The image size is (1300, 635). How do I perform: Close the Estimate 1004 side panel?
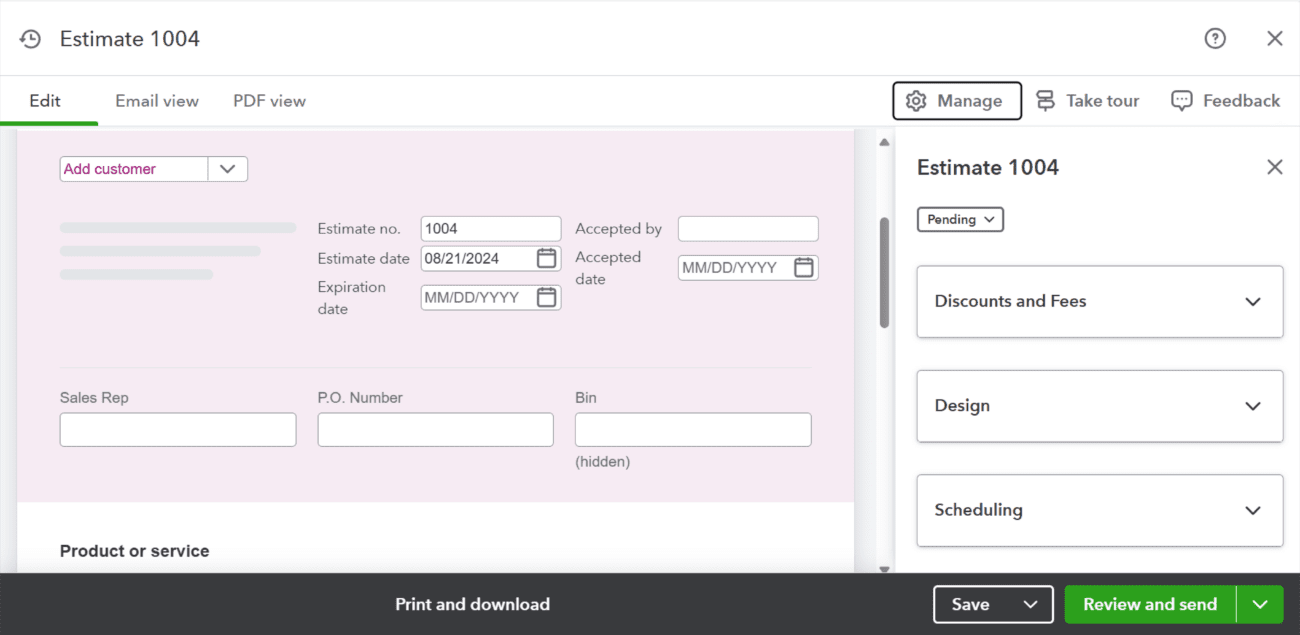pyautogui.click(x=1274, y=167)
